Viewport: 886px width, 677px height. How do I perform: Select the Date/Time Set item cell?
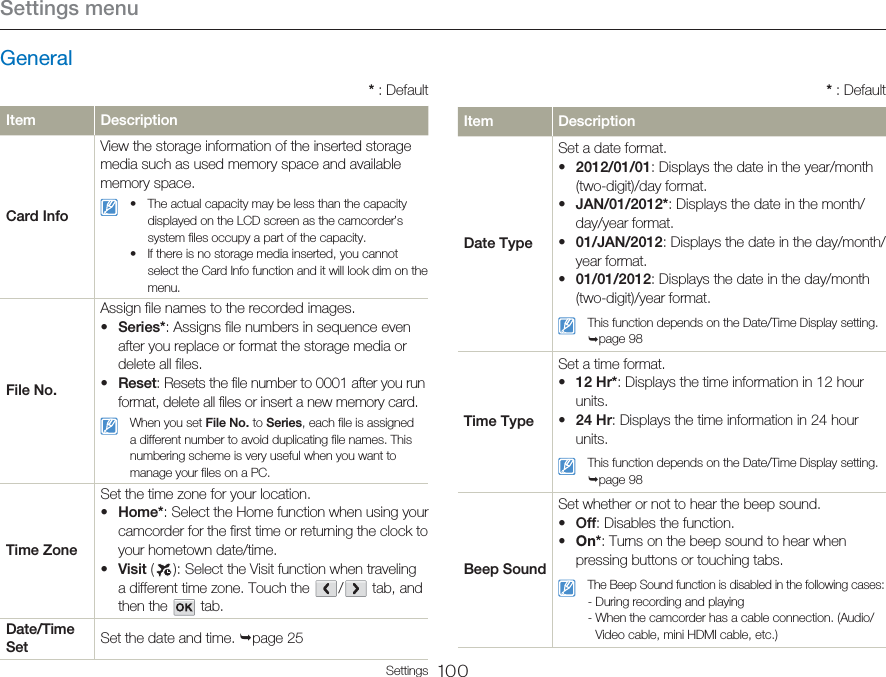pos(47,639)
